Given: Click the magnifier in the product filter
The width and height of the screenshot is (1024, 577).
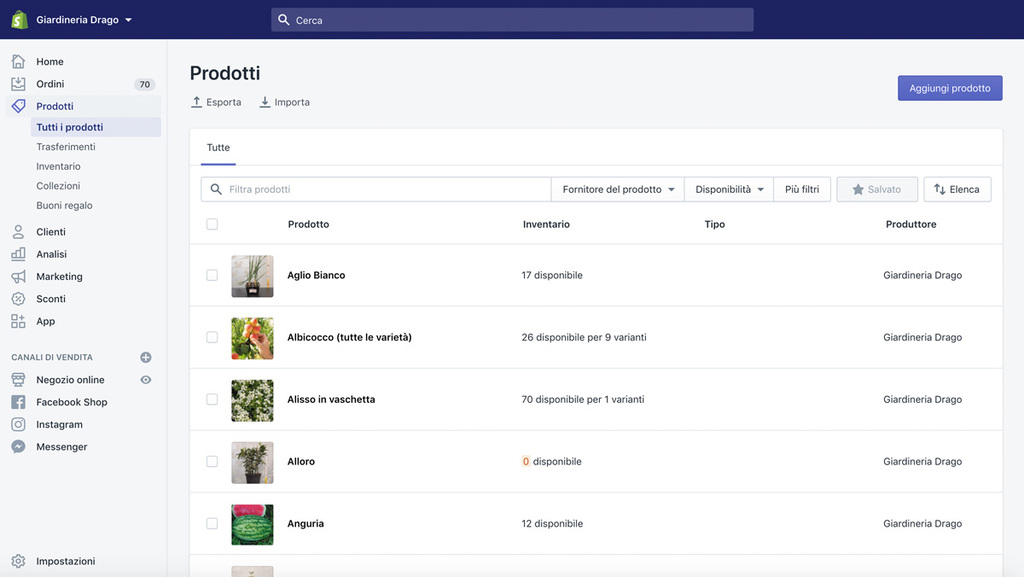Looking at the screenshot, I should 216,189.
